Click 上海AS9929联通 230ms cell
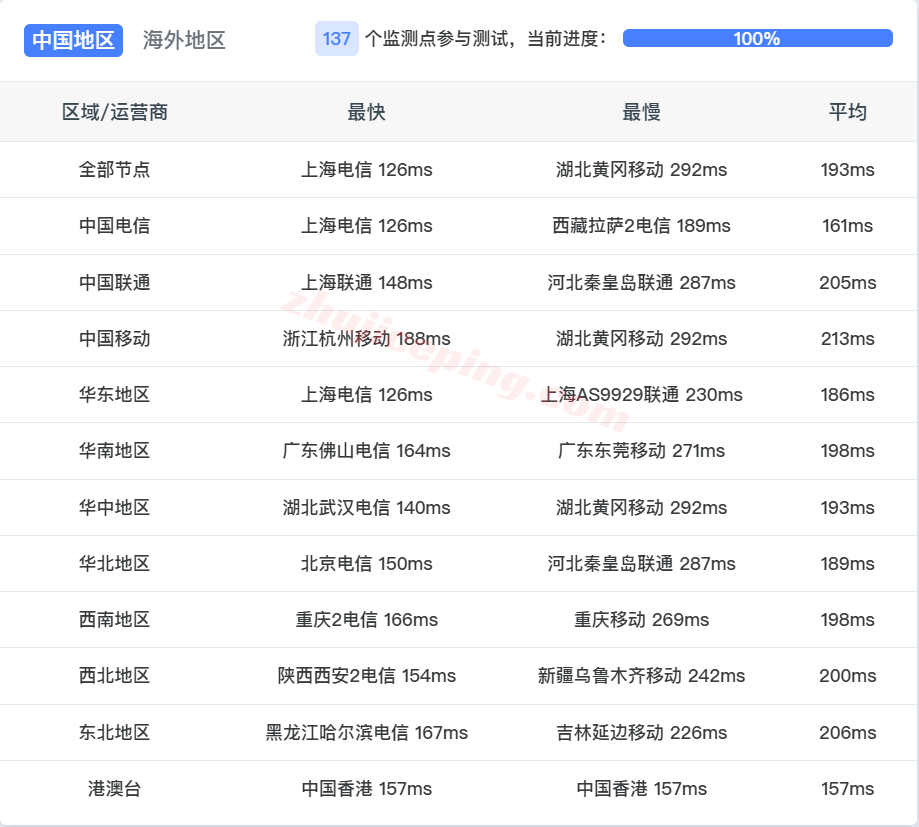This screenshot has height=827, width=919. coord(641,394)
